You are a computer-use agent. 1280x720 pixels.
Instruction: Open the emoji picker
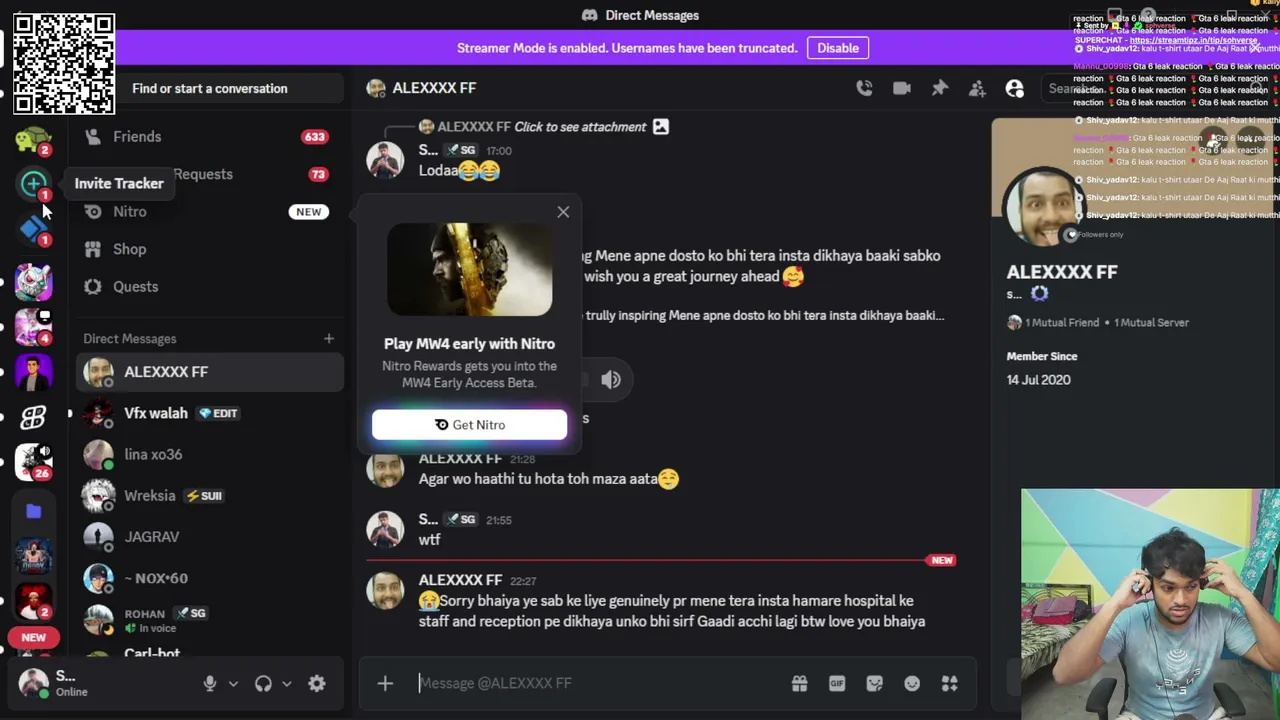coord(912,684)
